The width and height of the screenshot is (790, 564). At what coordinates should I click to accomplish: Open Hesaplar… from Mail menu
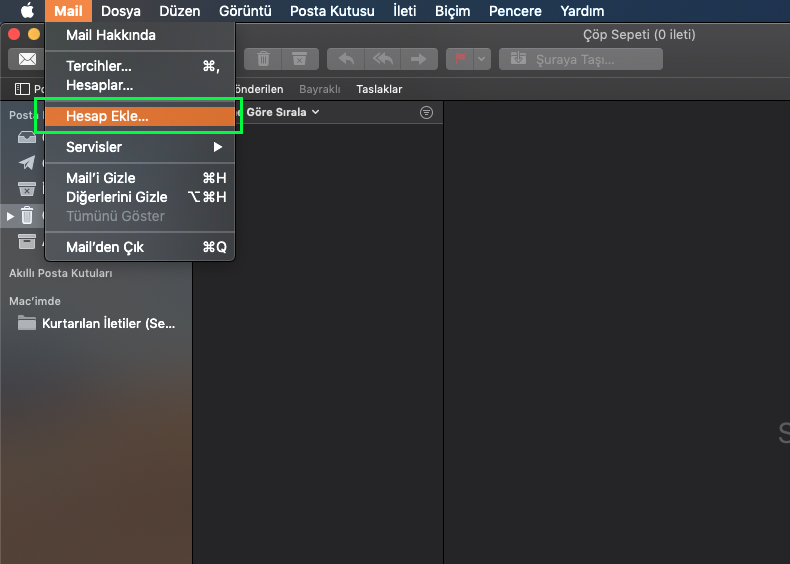coord(140,85)
